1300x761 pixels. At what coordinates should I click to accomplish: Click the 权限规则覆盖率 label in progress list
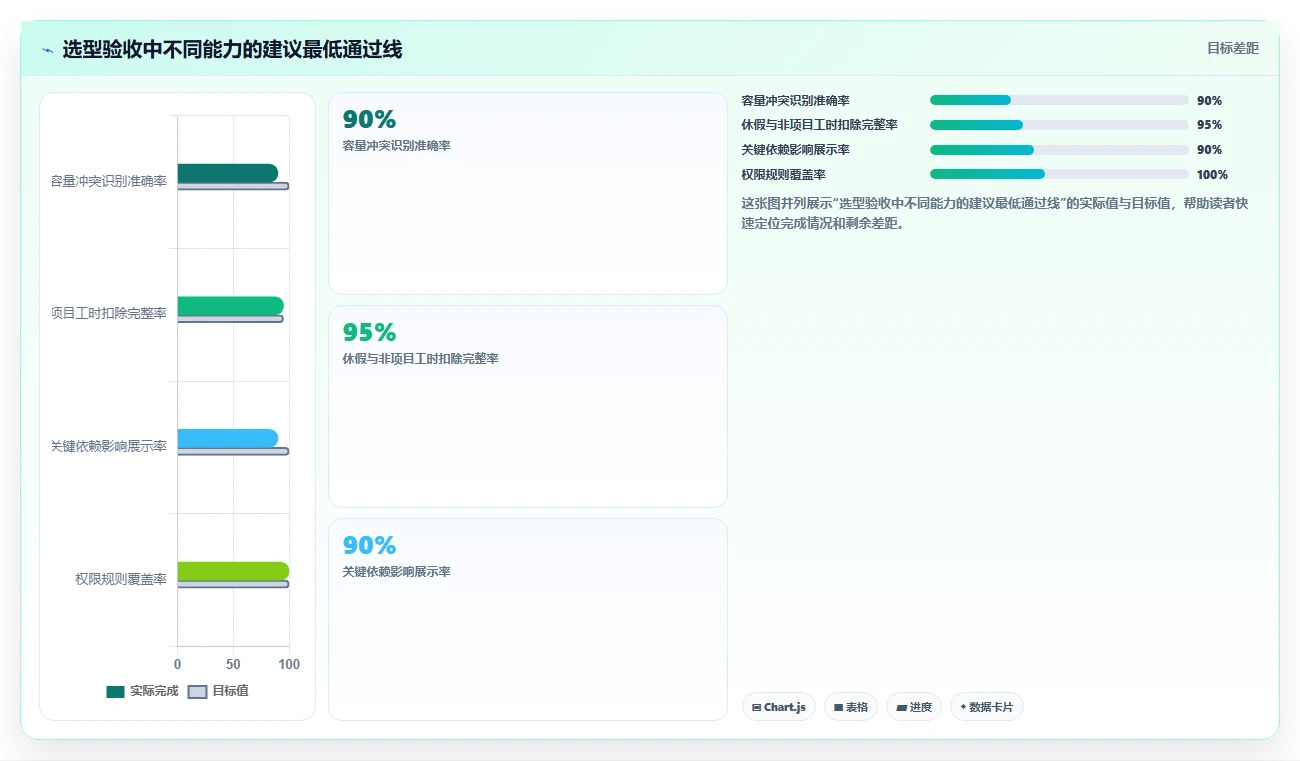tap(784, 175)
